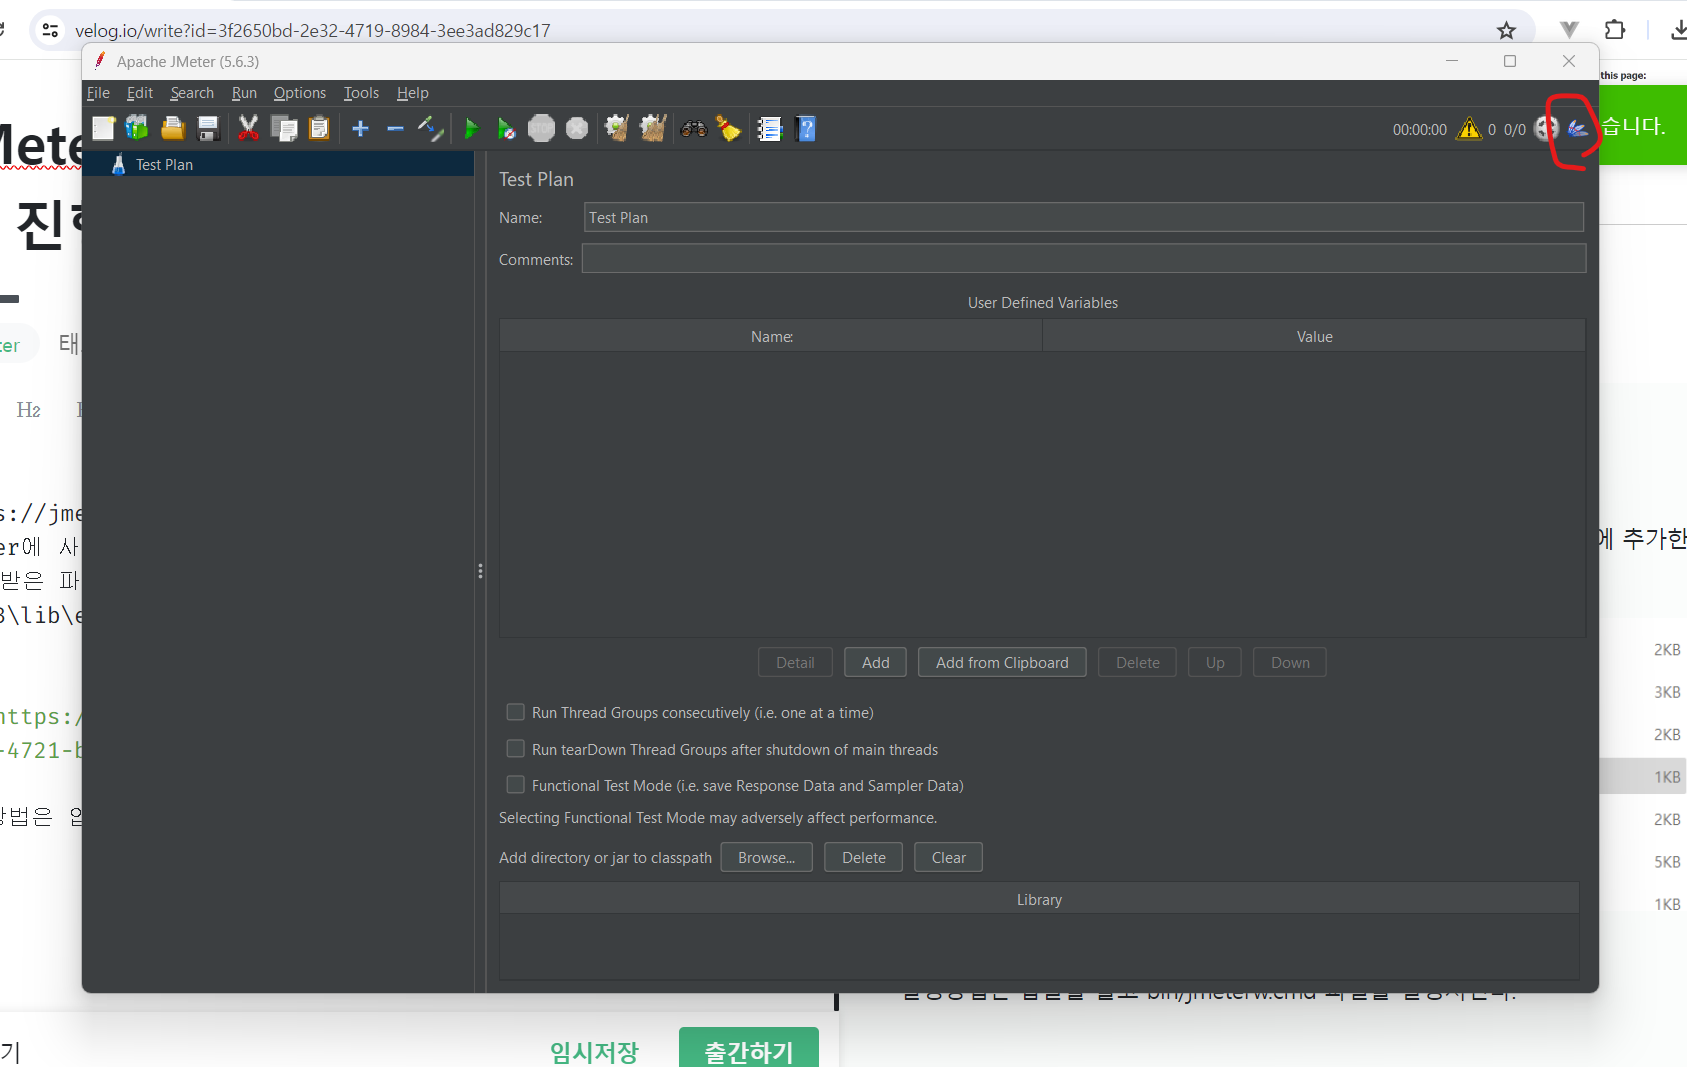Enable Run tearDown Thread Groups checkbox
Viewport: 1687px width, 1067px height.
coord(516,749)
